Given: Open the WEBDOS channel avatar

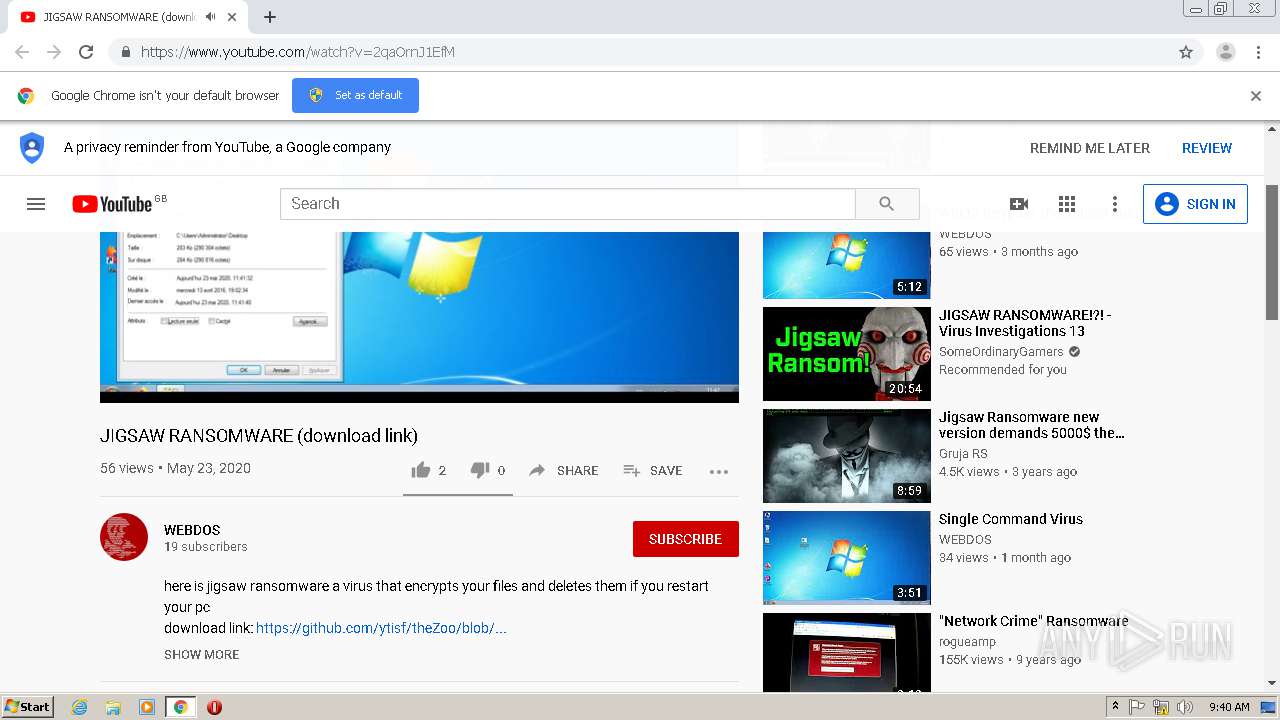Looking at the screenshot, I should (x=124, y=537).
